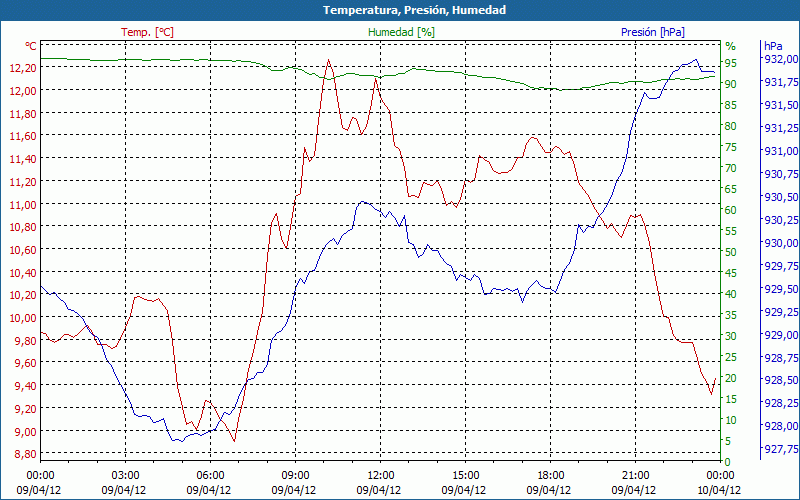Viewport: 800px width, 500px height.
Task: Click the '10/04/12' date label
Action: [x=719, y=490]
